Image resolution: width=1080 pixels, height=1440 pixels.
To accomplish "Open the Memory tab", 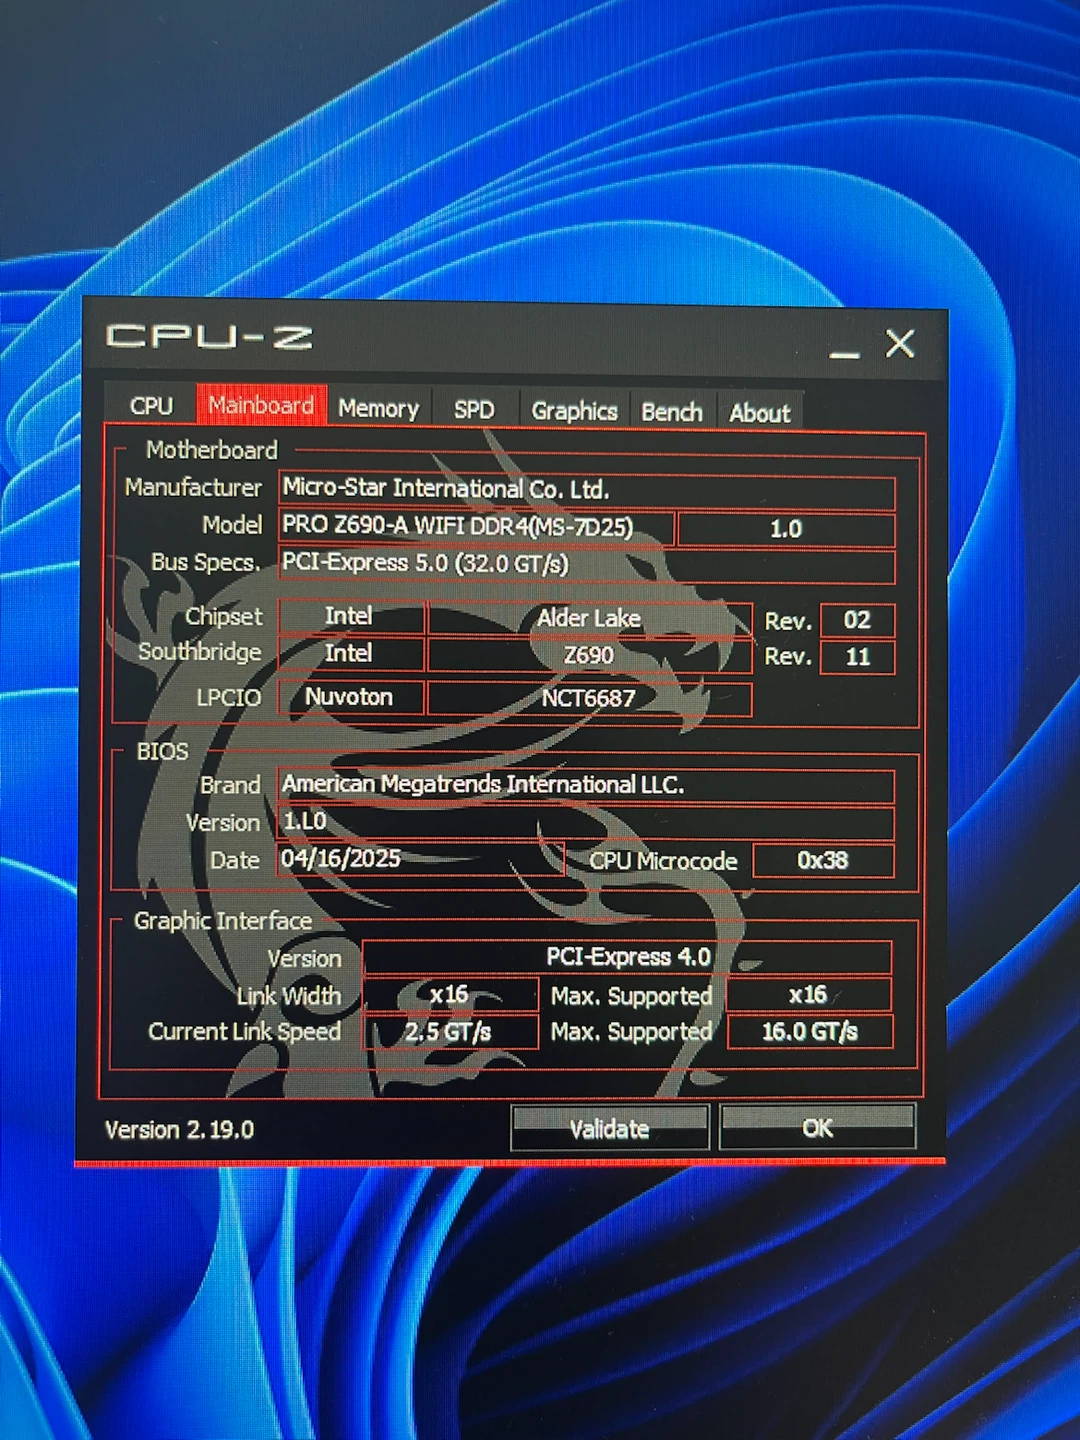I will click(x=378, y=408).
